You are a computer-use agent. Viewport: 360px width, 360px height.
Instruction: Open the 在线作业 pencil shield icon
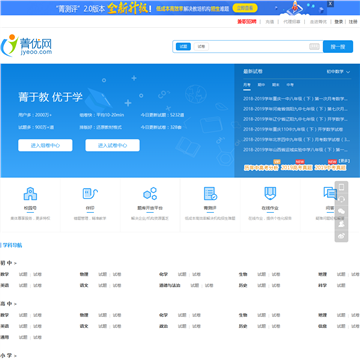tap(270, 194)
